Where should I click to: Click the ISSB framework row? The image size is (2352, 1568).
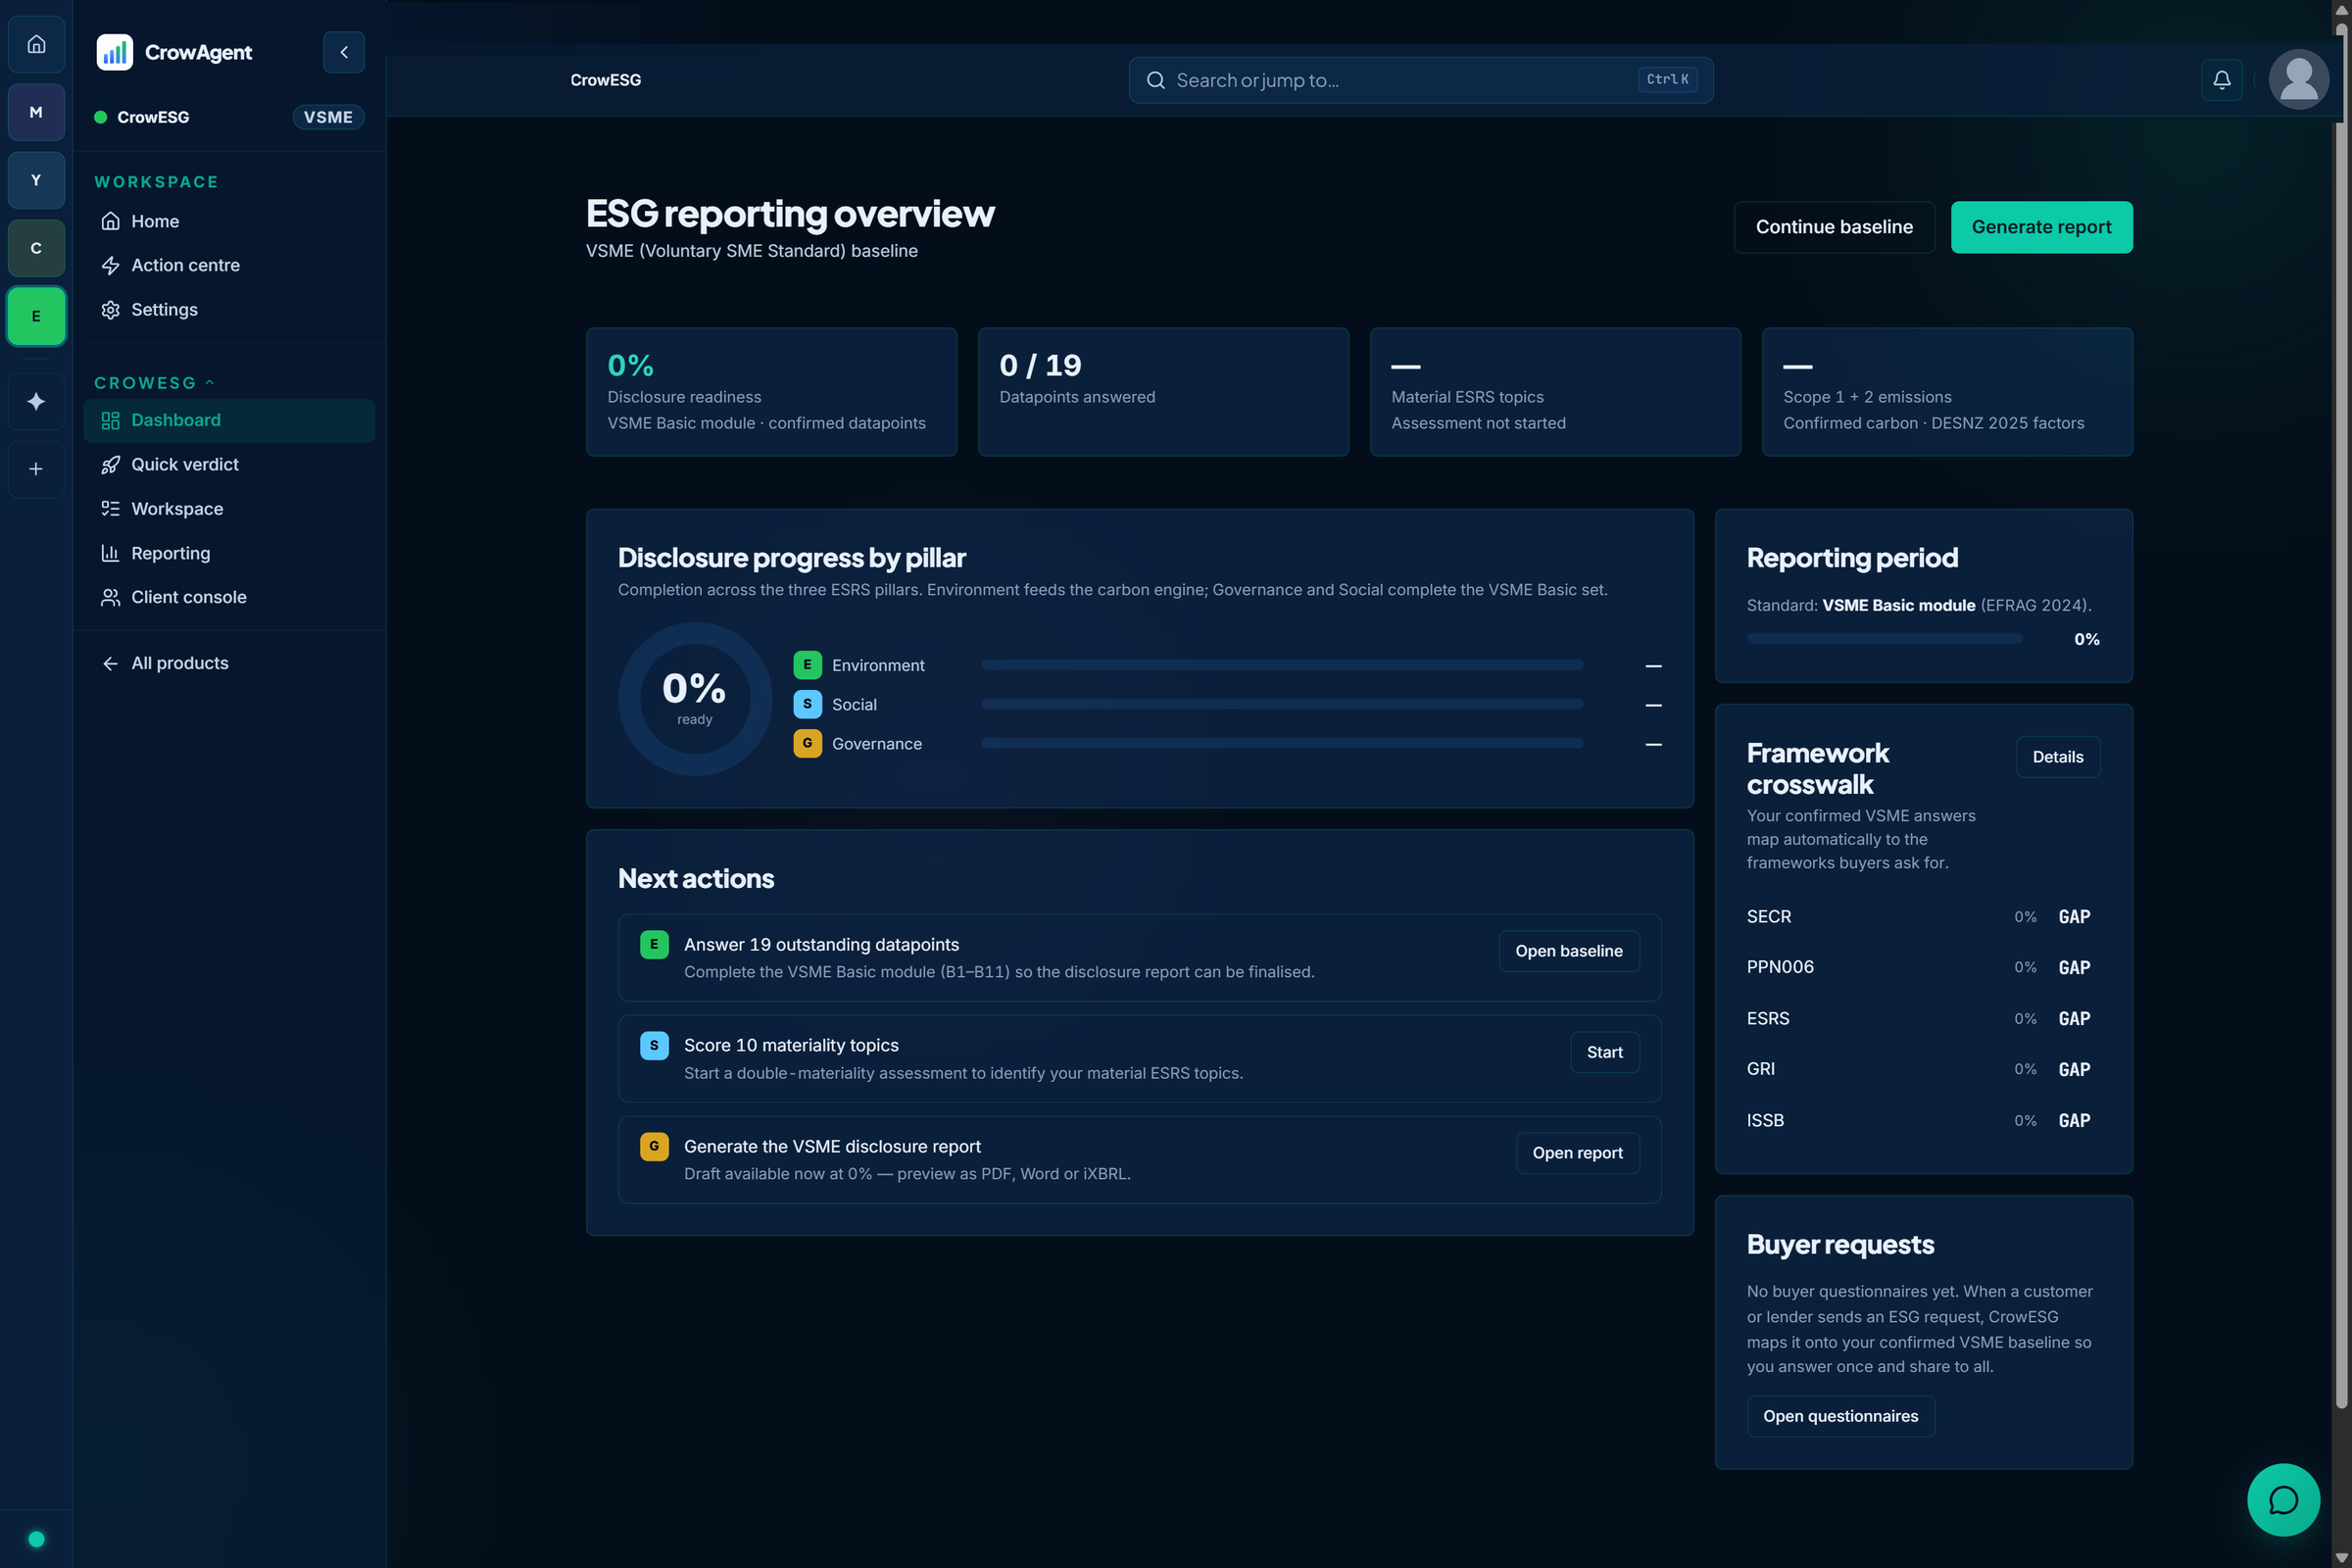pos(1923,1121)
